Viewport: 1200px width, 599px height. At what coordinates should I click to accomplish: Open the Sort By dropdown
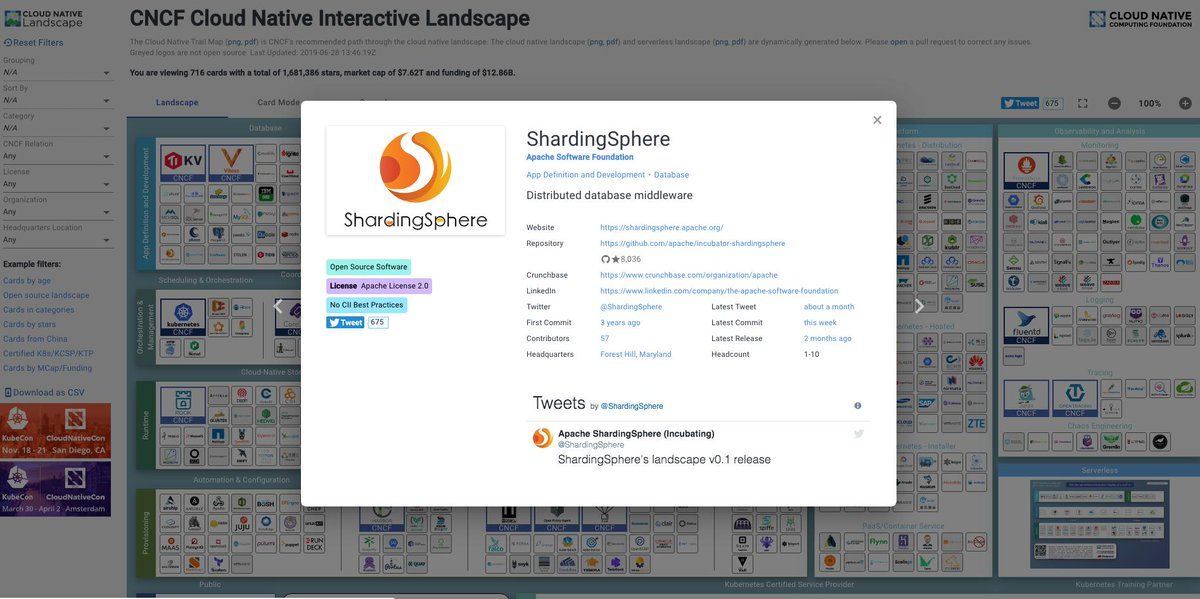tap(59, 100)
